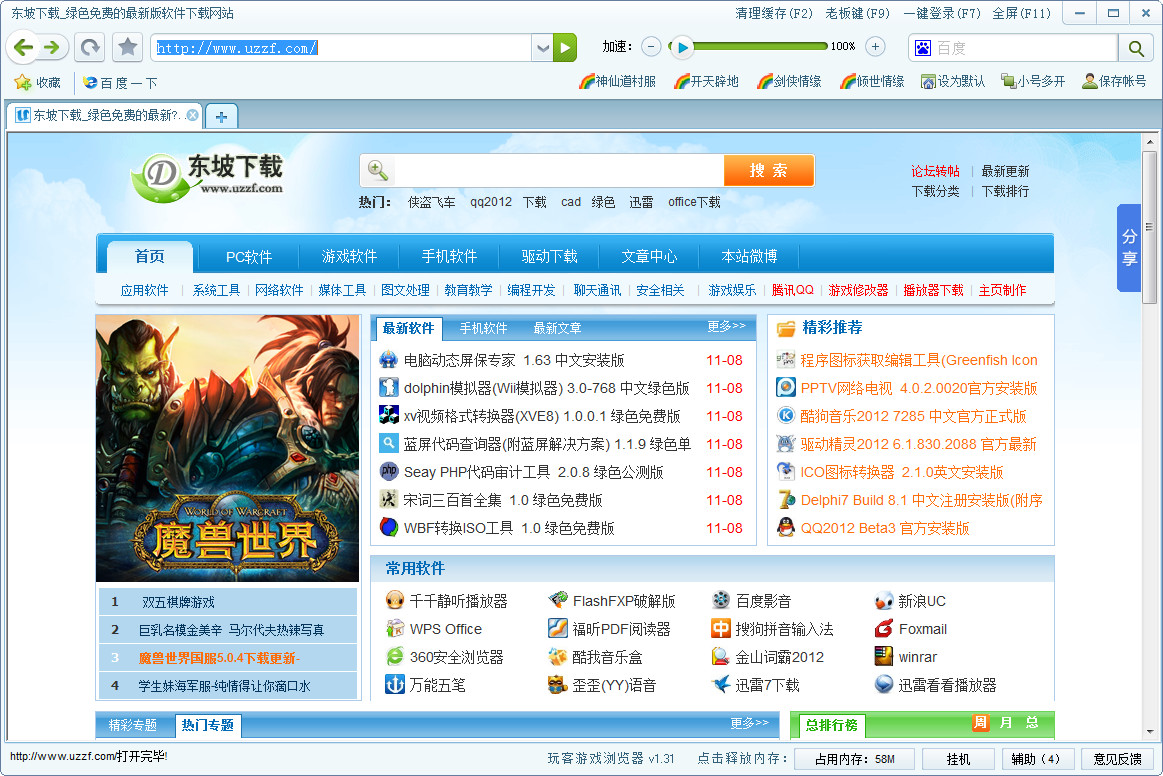Viewport: 1163px width, 776px height.
Task: Click the 东坡下载 site logo
Action: [x=207, y=178]
